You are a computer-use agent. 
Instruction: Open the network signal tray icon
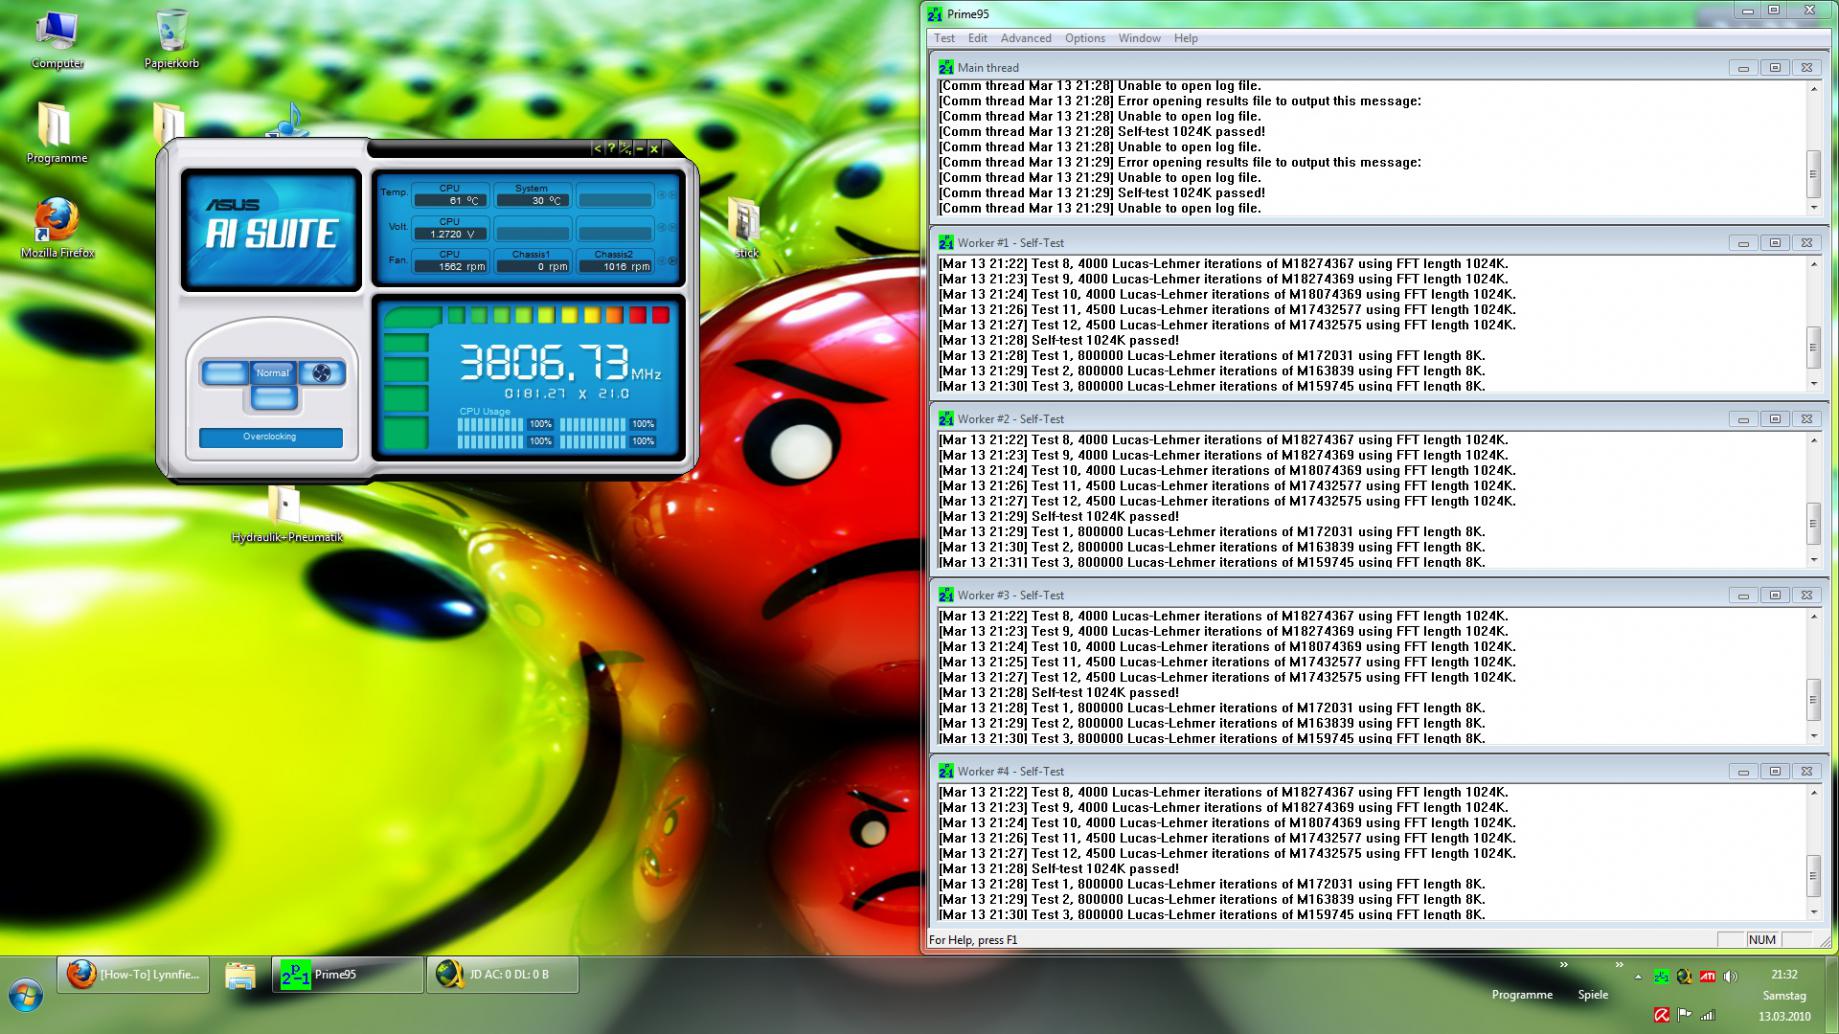point(1707,1015)
